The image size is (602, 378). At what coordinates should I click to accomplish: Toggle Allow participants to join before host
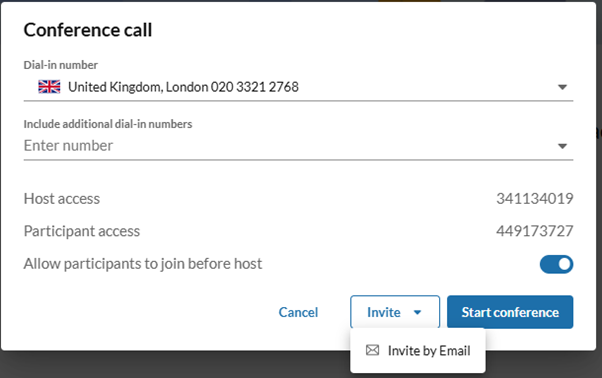[556, 264]
